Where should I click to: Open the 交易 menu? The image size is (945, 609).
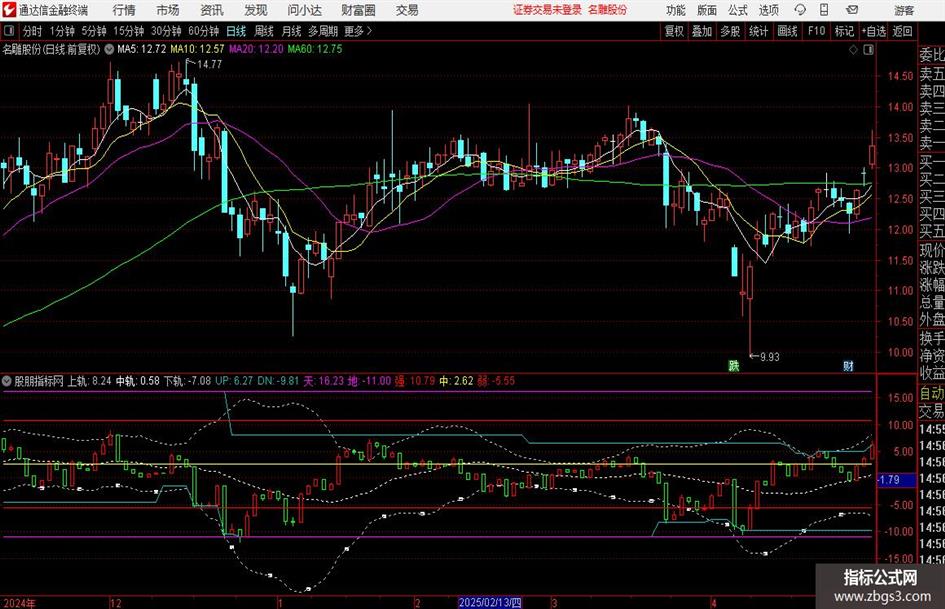pyautogui.click(x=407, y=10)
